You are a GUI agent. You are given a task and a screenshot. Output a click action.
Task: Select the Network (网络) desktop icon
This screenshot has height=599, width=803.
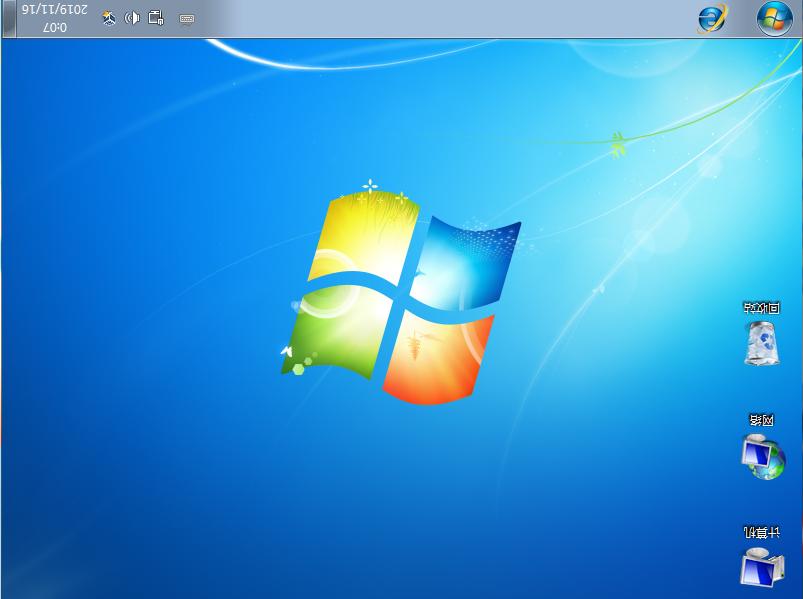coord(763,456)
